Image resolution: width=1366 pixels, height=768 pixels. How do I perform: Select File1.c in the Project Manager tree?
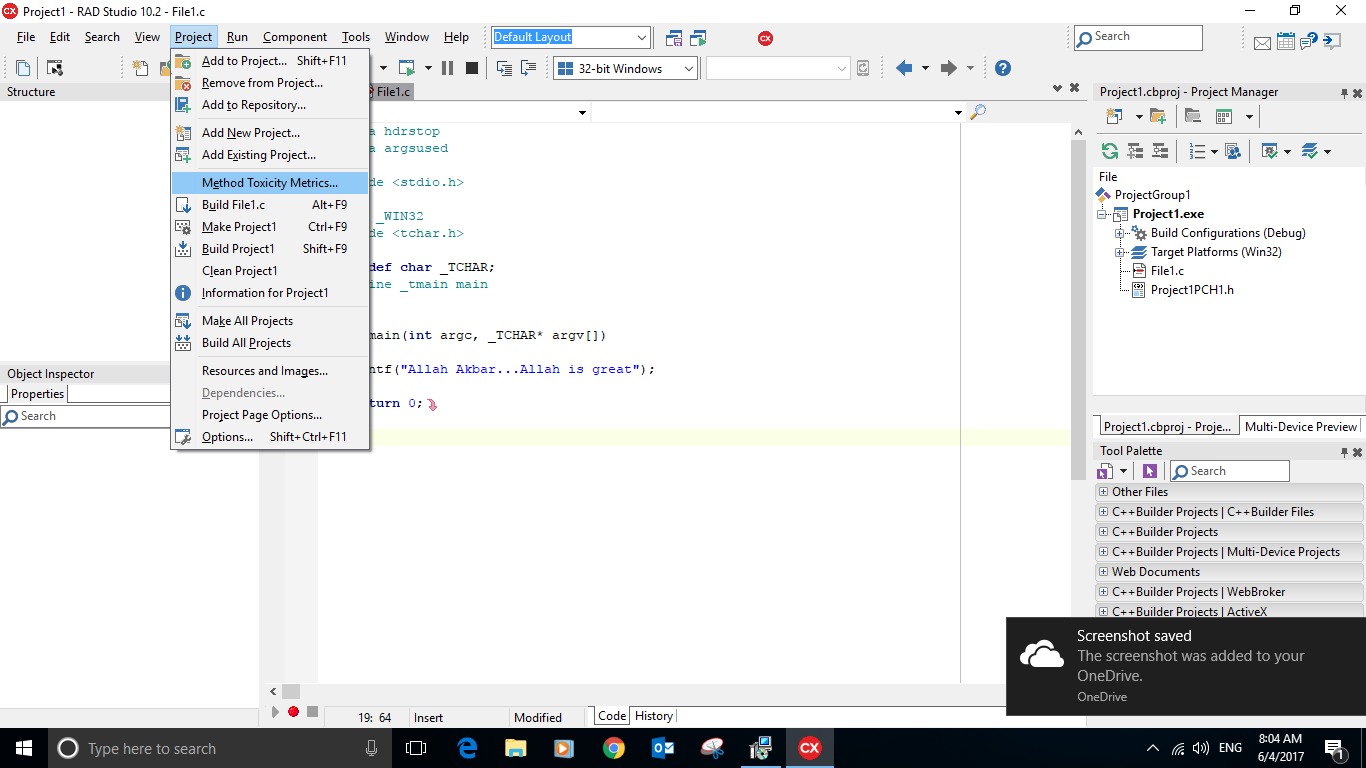tap(1166, 271)
